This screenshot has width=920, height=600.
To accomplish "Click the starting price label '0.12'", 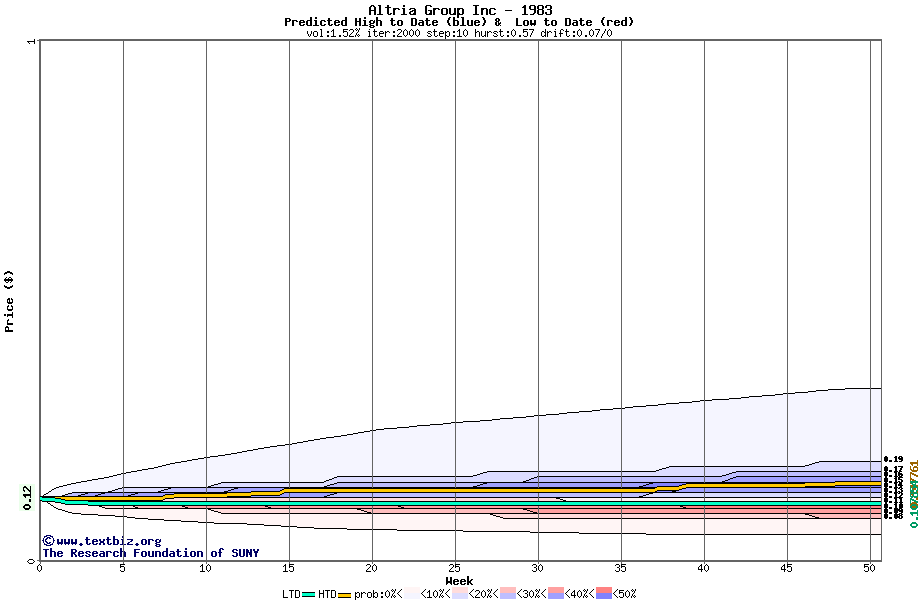I will (28, 498).
